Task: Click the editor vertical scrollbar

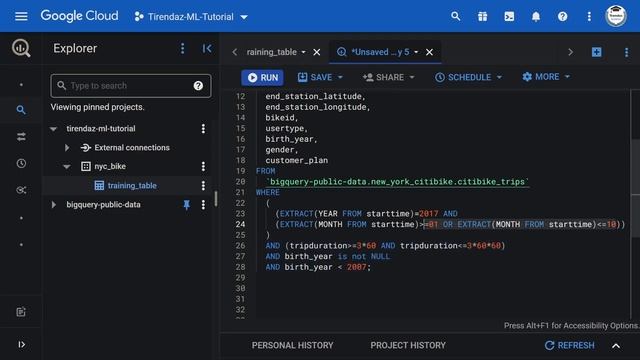Action: click(635, 188)
